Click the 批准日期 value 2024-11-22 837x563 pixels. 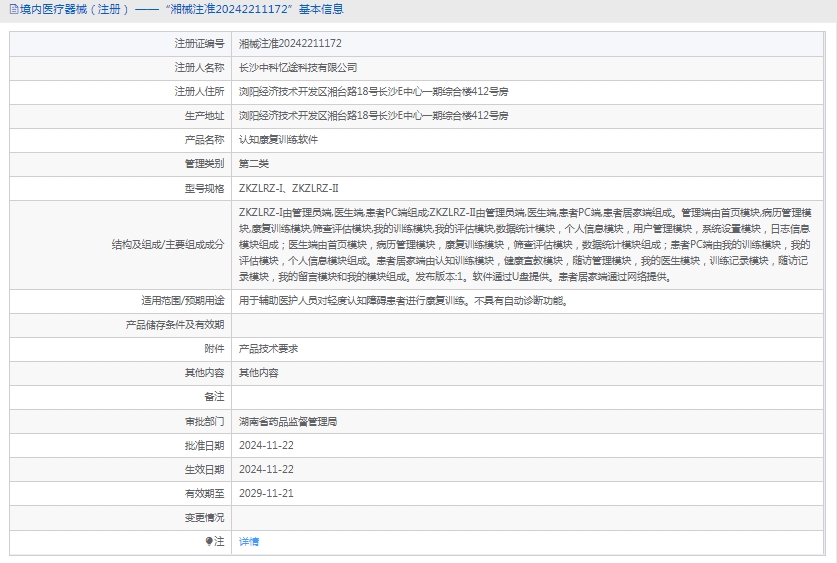pos(266,446)
